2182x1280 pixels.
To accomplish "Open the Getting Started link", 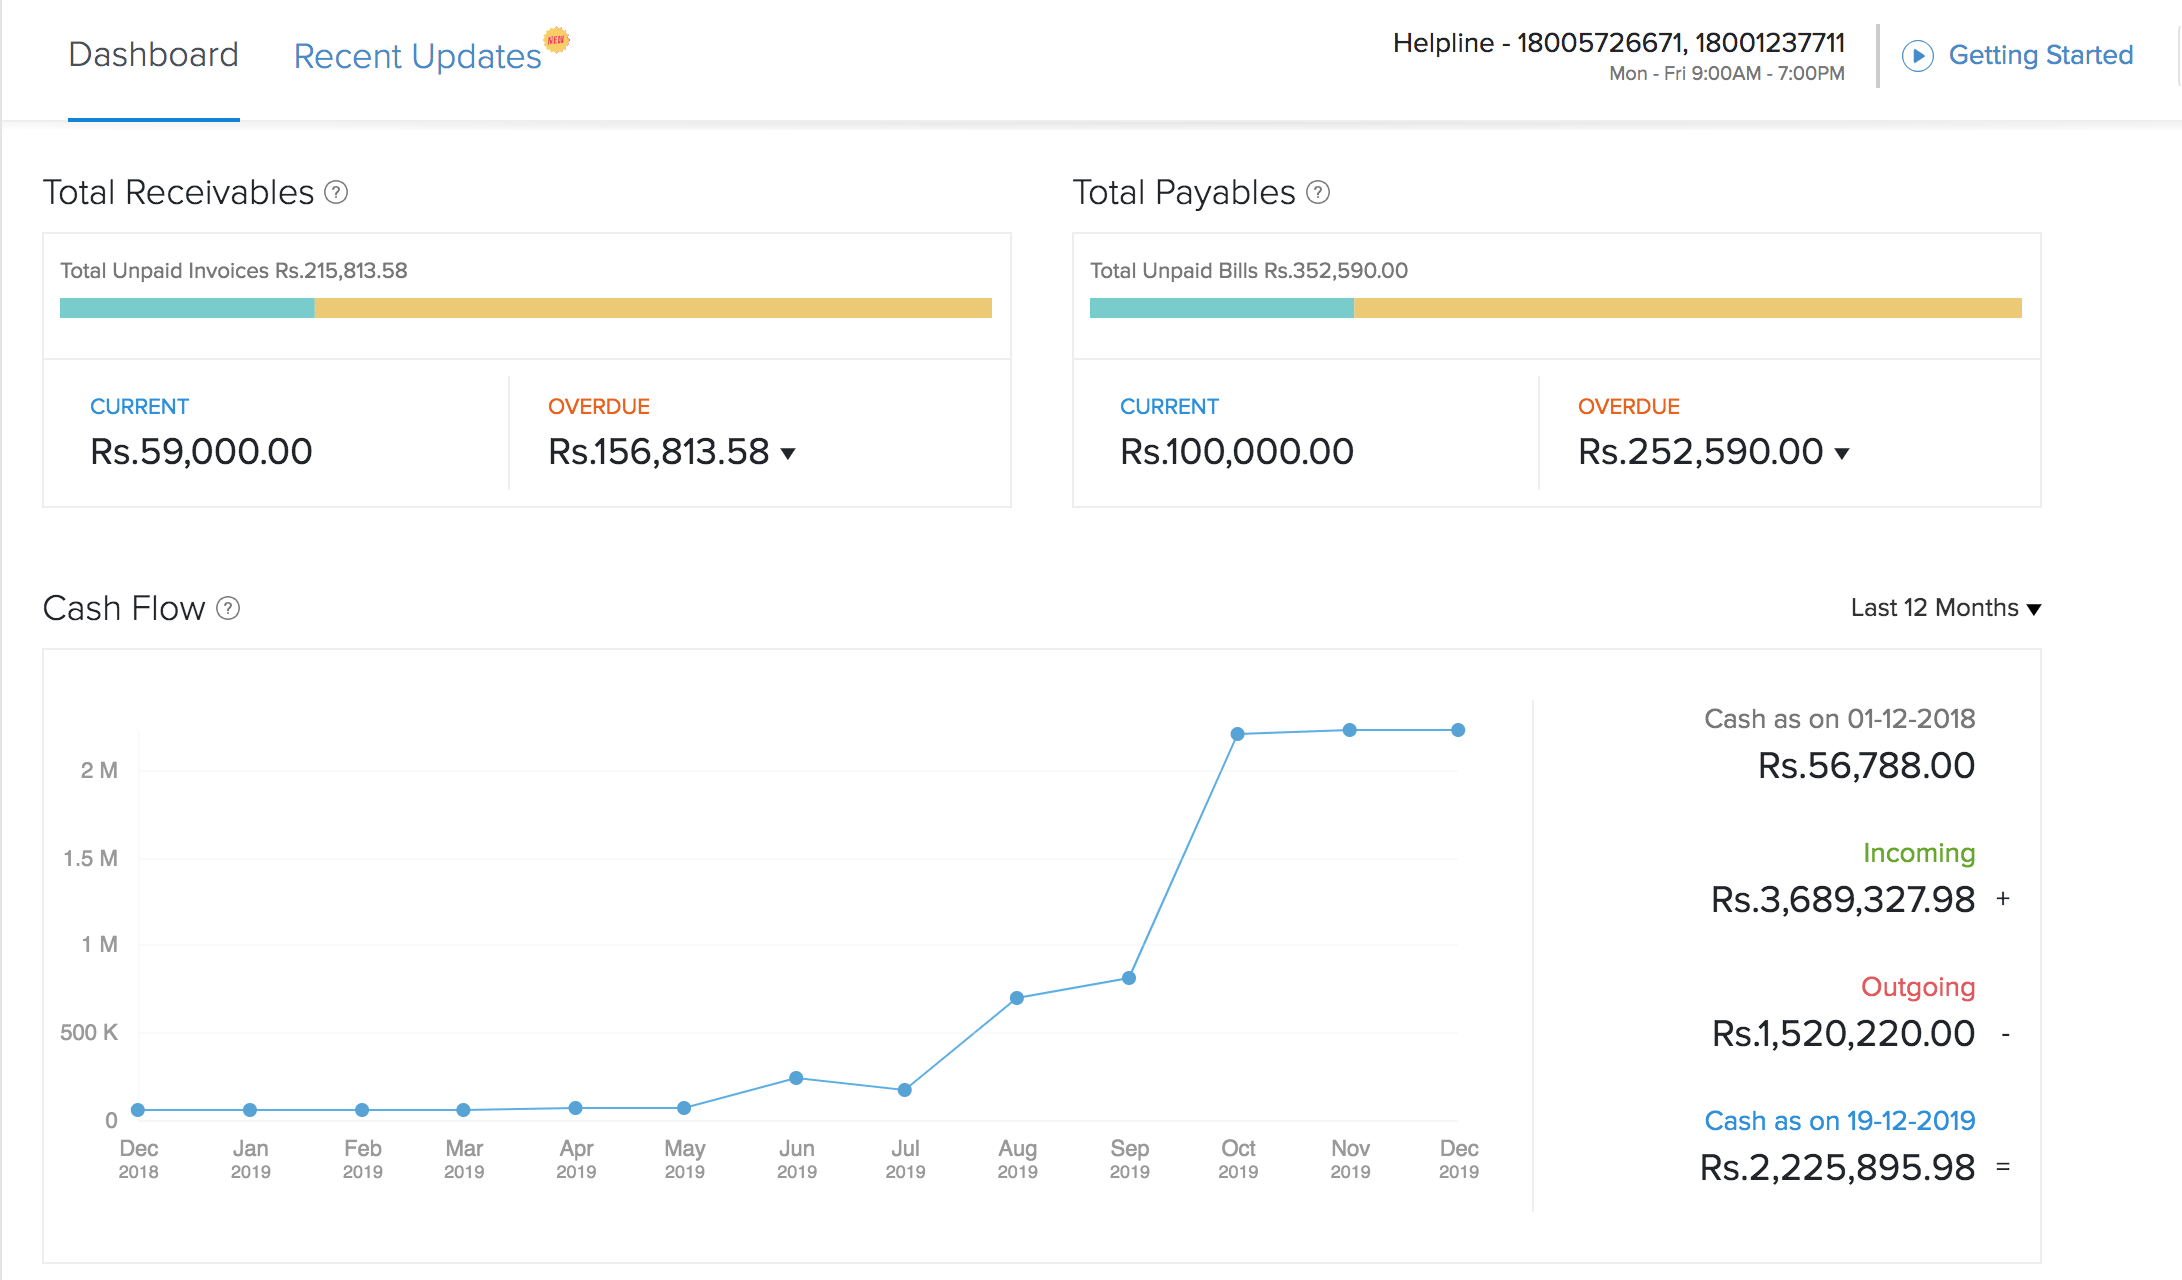I will pyautogui.click(x=2040, y=55).
